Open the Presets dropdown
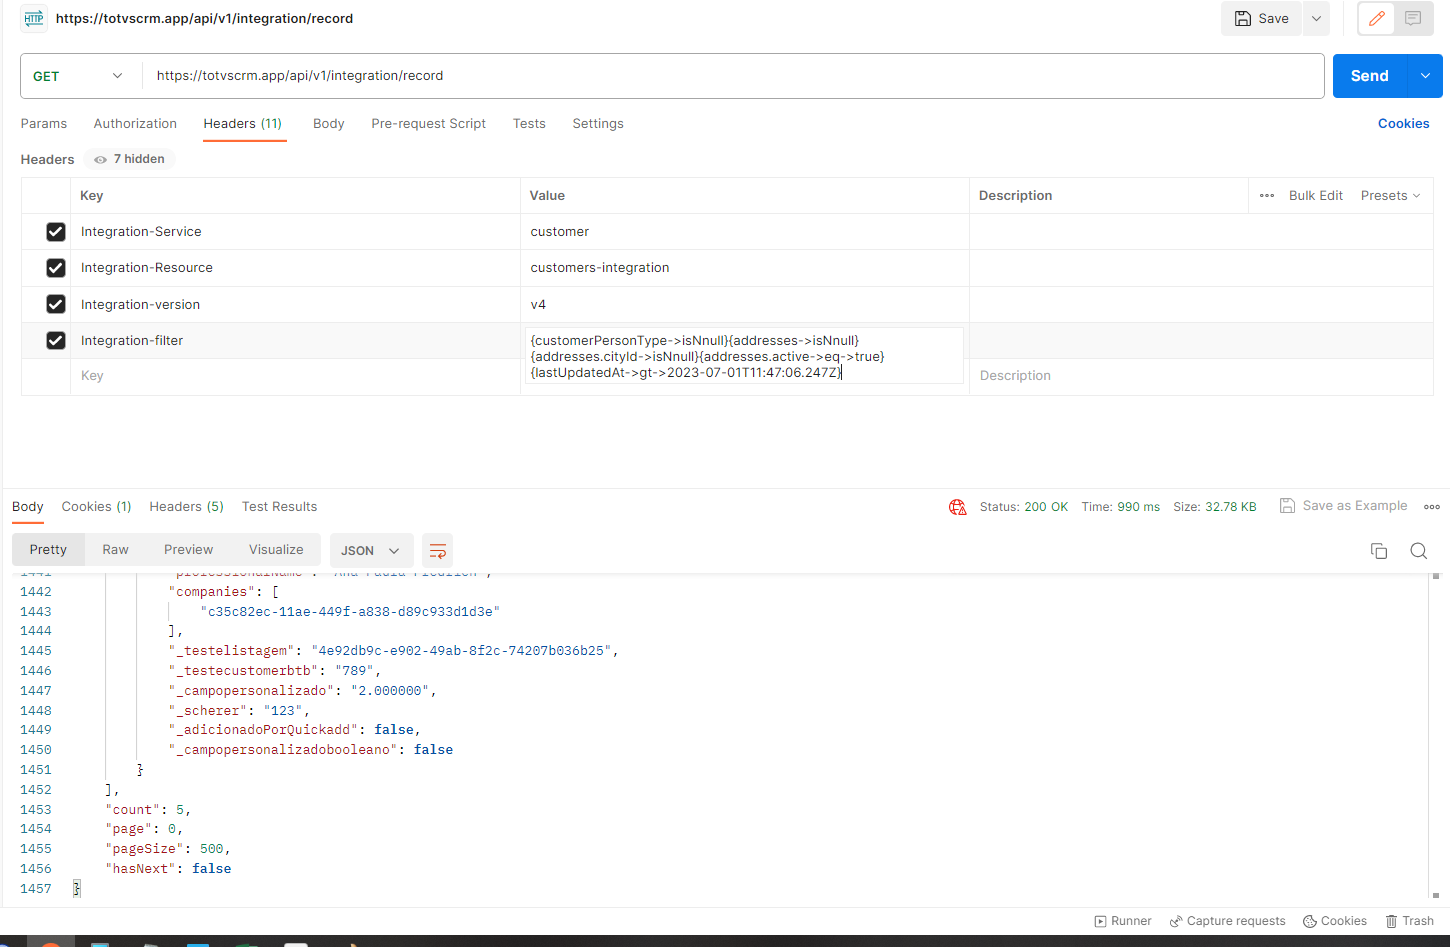 pyautogui.click(x=1390, y=195)
